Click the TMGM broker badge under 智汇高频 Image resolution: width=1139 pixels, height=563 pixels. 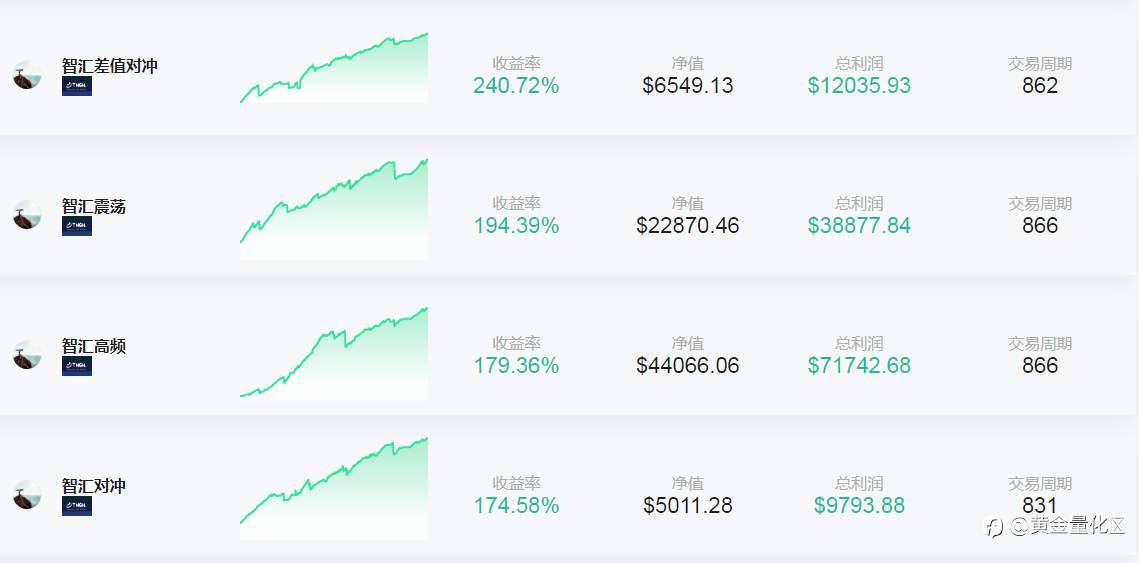tap(77, 366)
